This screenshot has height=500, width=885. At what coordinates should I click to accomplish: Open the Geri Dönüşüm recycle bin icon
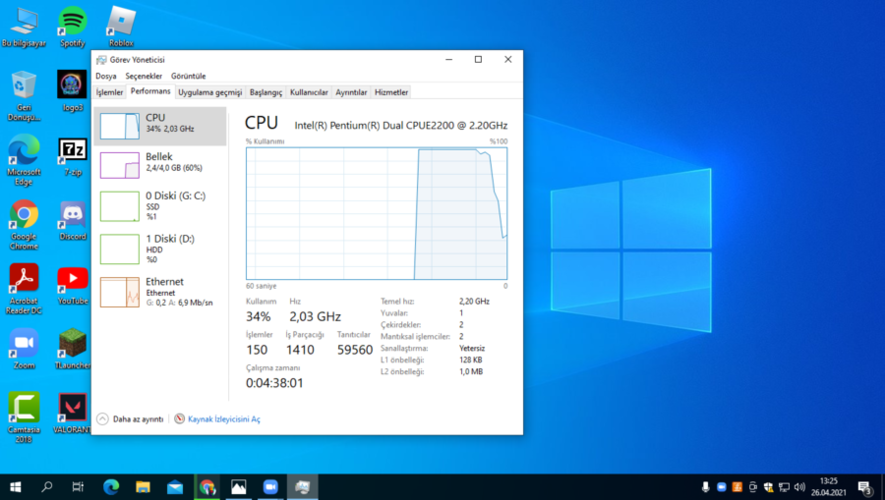(24, 96)
